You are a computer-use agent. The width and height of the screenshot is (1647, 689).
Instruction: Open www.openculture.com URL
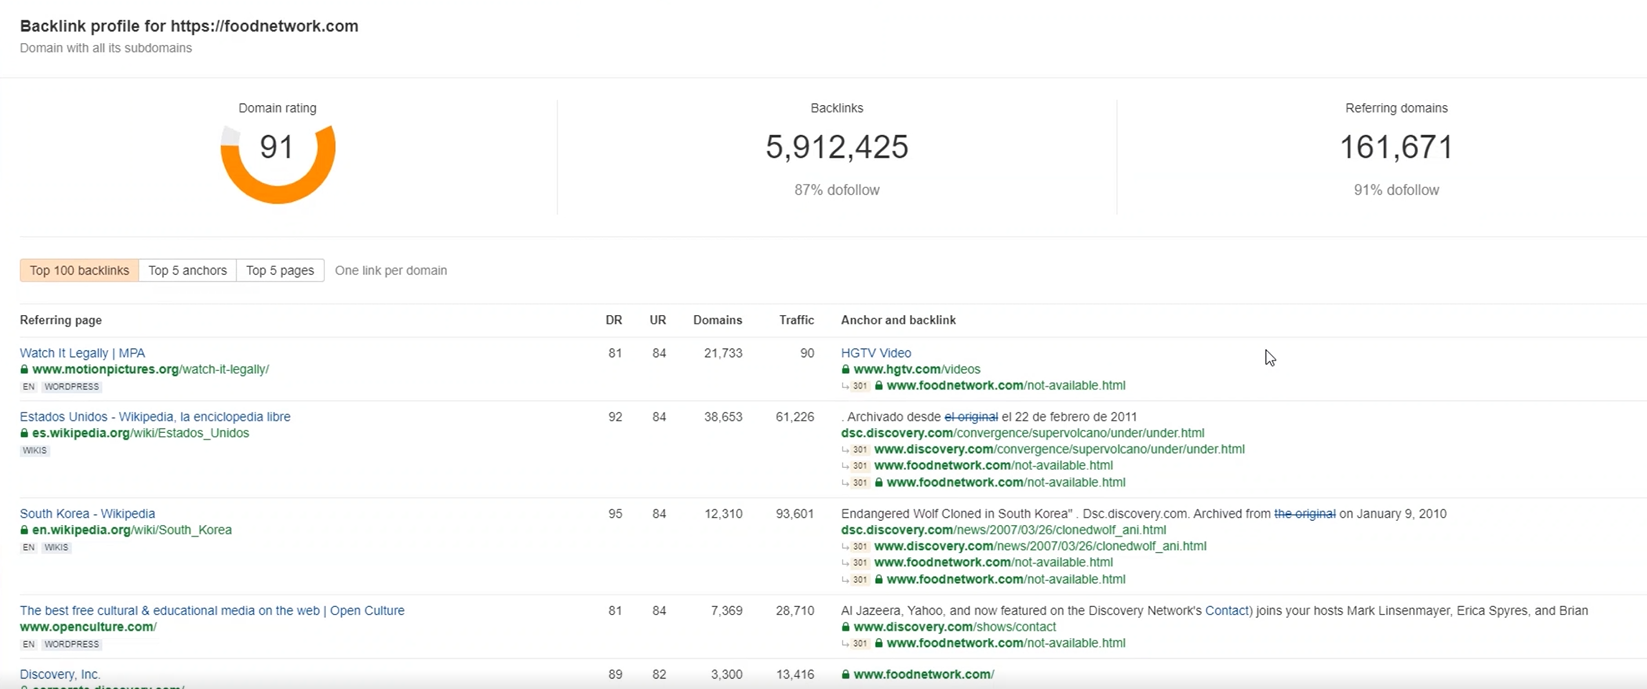coord(88,627)
